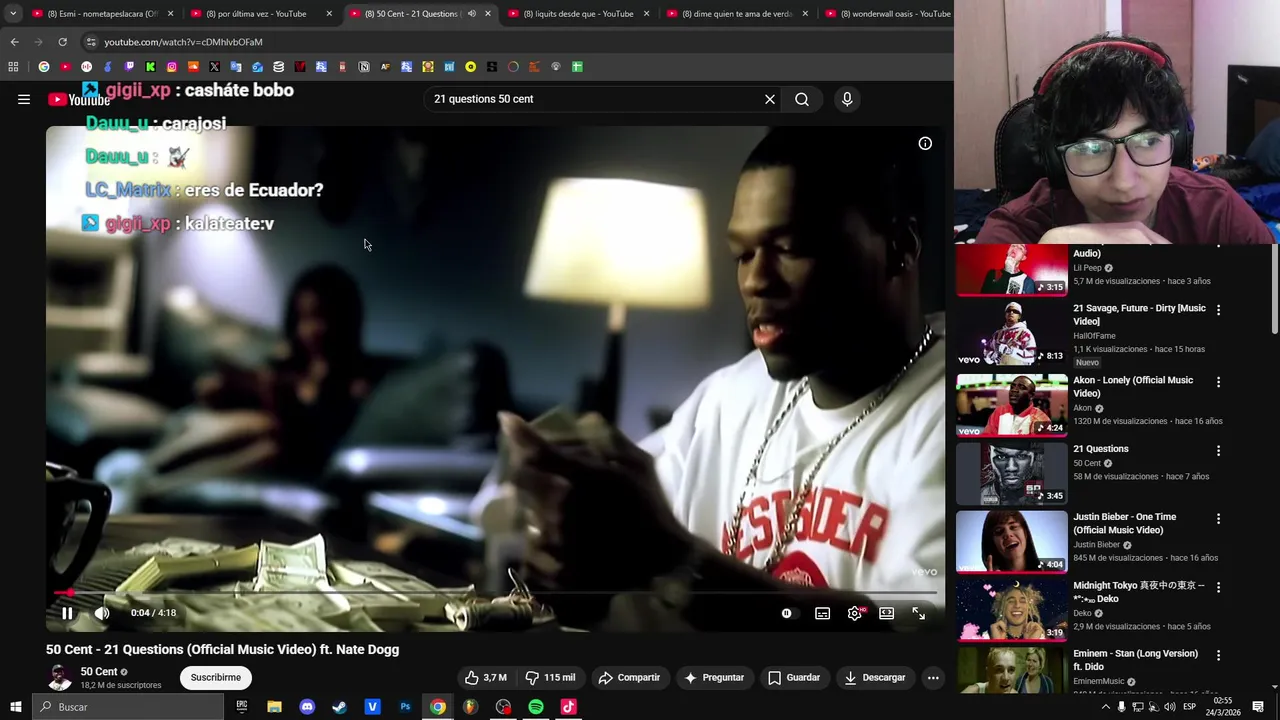Screen dimensions: 1280x720
Task: Open Chrome tab search dropdown
Action: (13, 14)
